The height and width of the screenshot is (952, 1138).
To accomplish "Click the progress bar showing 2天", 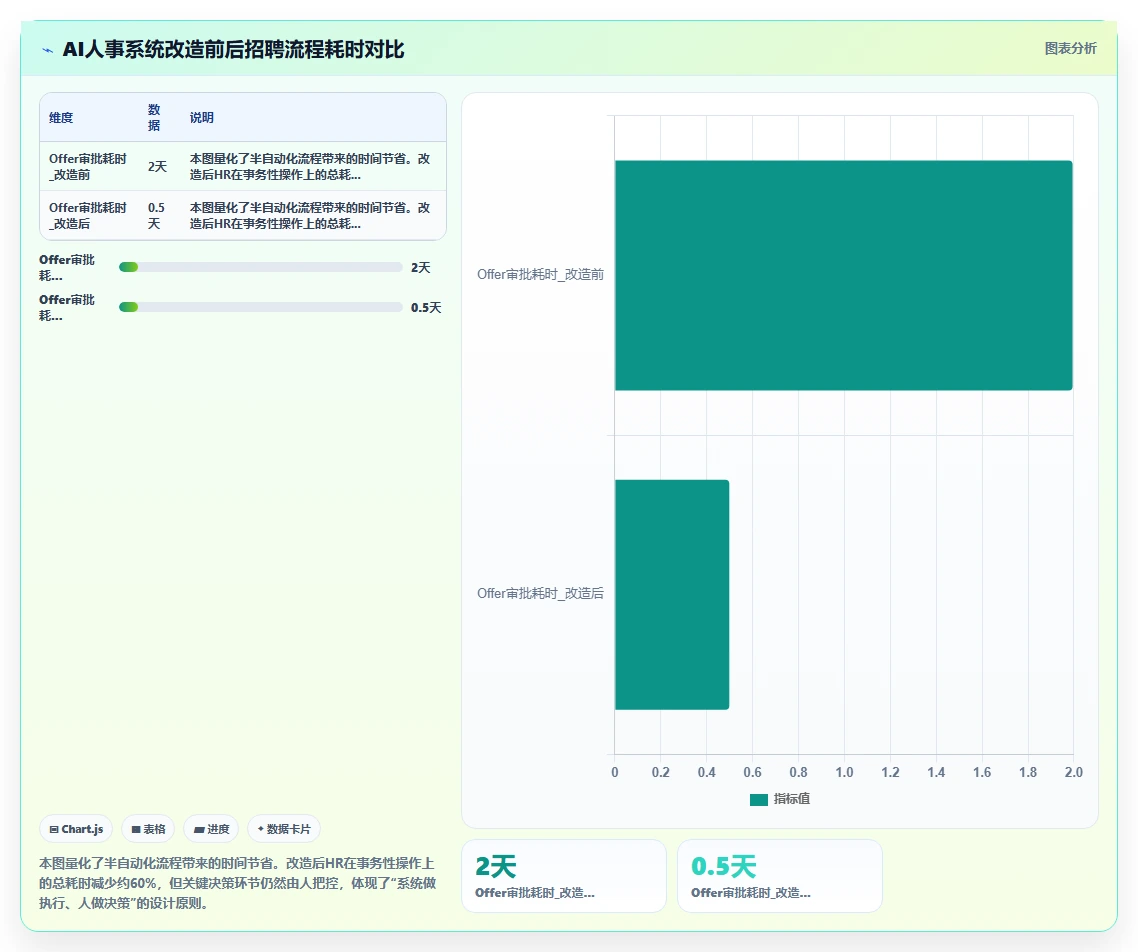I will [x=261, y=267].
